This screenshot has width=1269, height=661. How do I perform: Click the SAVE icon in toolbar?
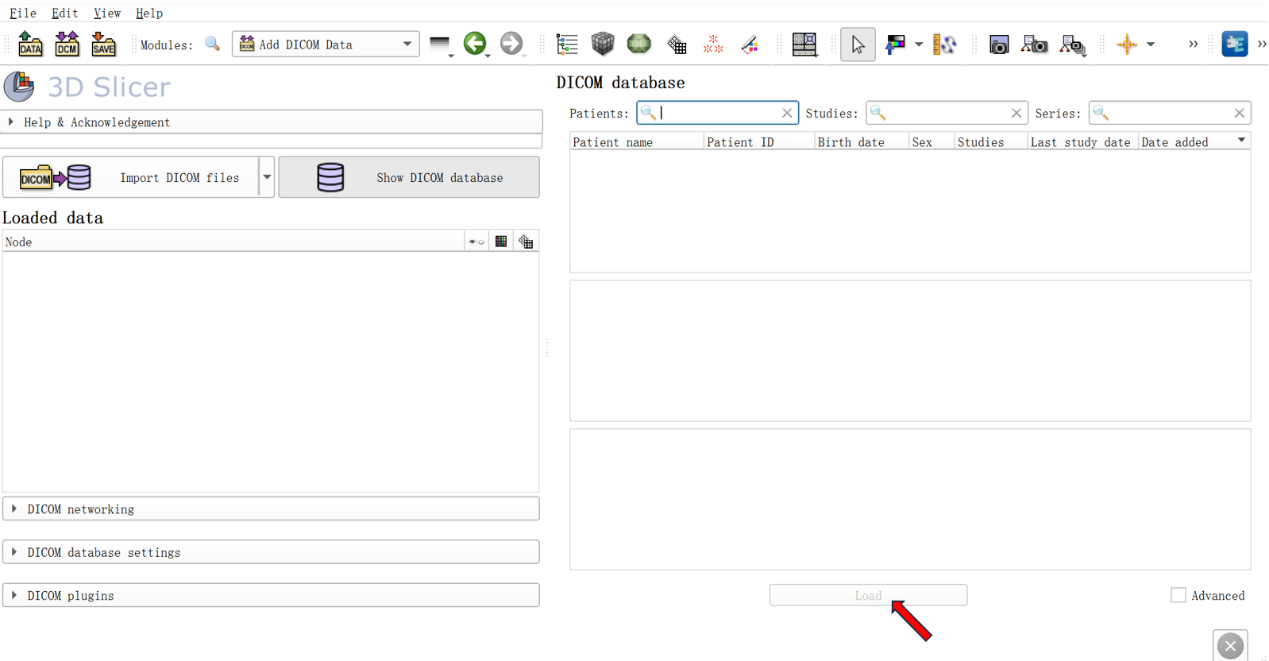[x=103, y=44]
